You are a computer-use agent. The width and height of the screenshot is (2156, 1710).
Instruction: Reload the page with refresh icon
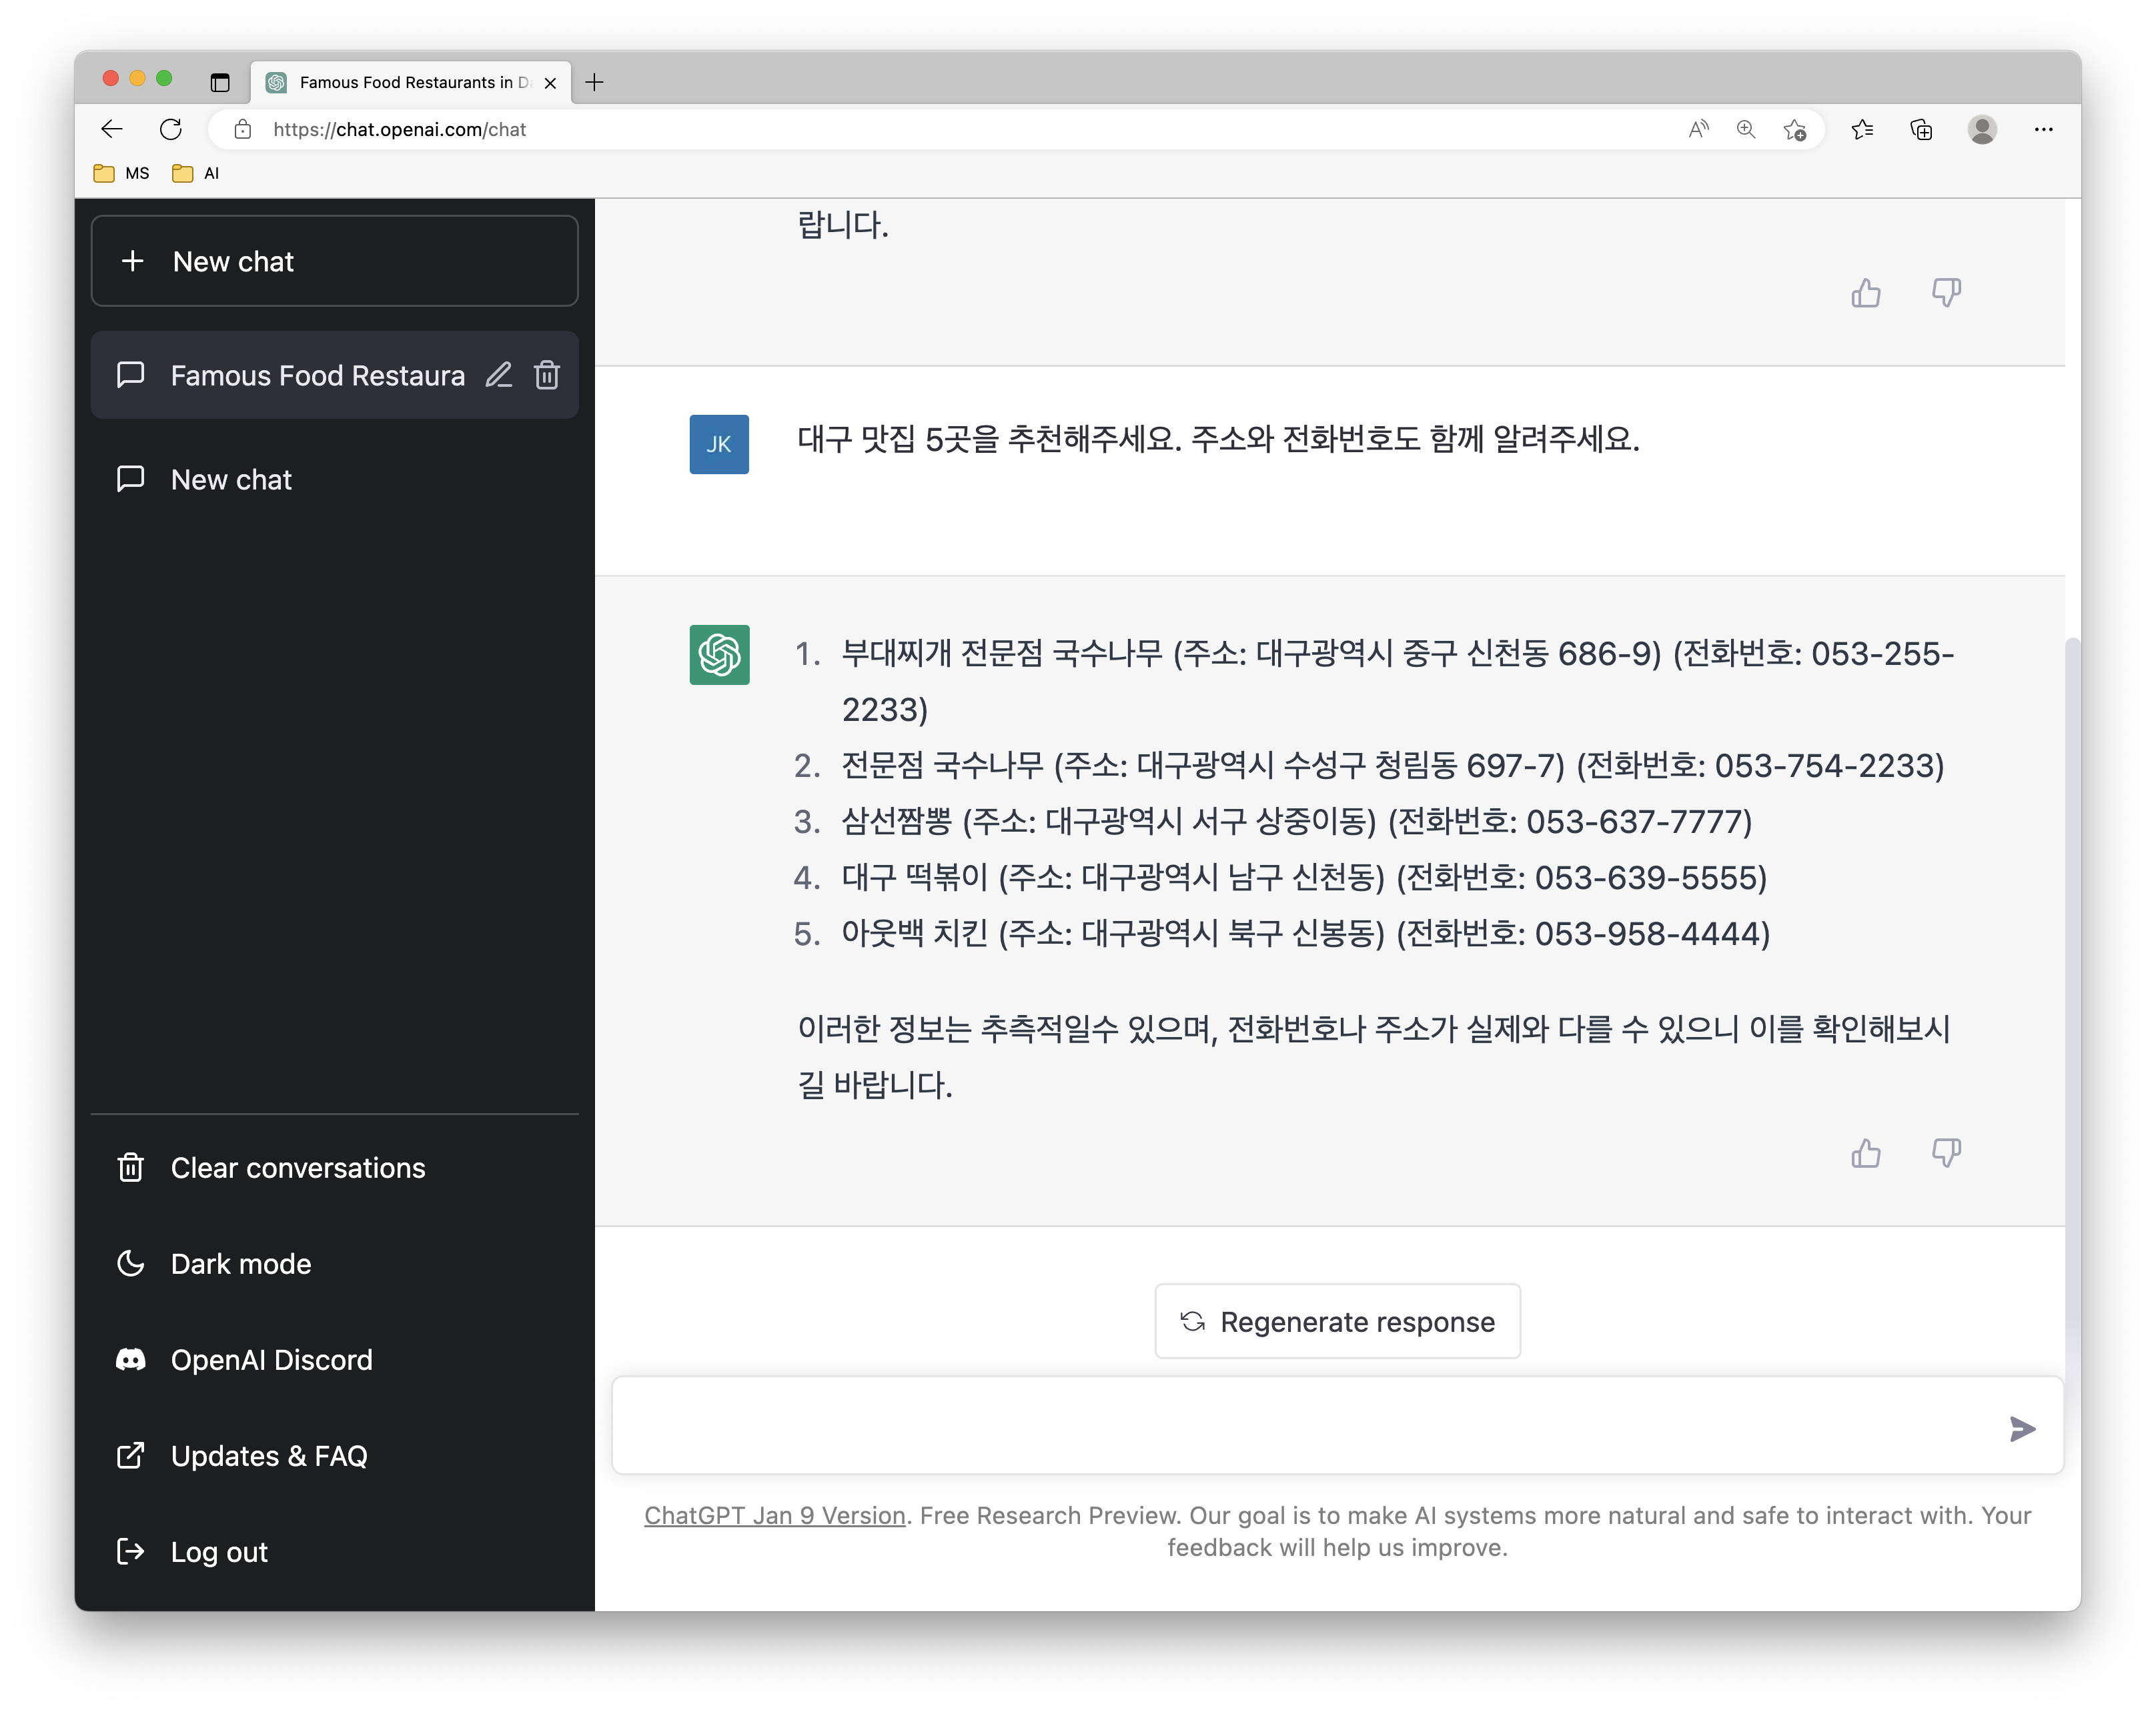(171, 129)
